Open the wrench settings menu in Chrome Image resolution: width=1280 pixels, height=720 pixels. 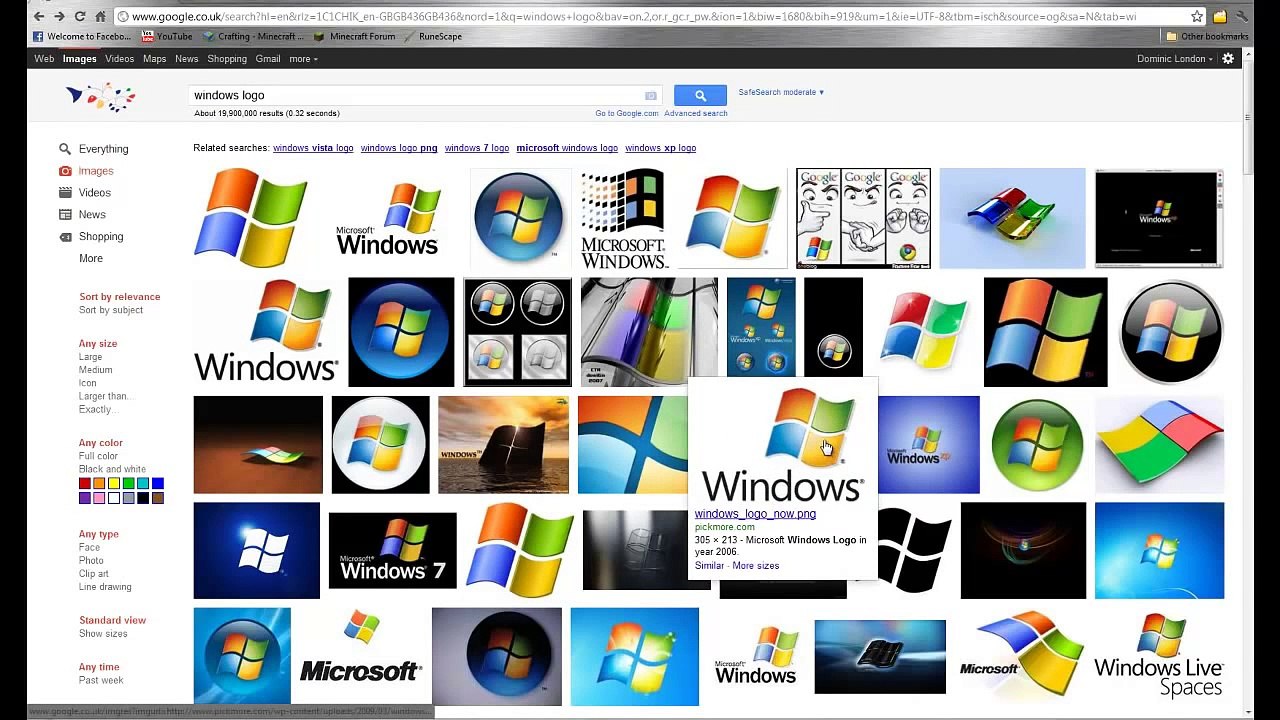pyautogui.click(x=1241, y=16)
